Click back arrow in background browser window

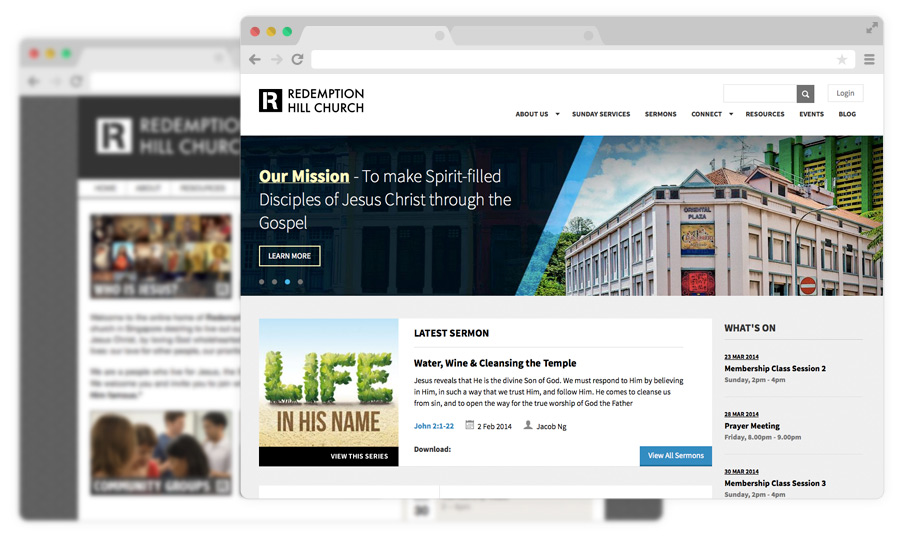coord(33,81)
